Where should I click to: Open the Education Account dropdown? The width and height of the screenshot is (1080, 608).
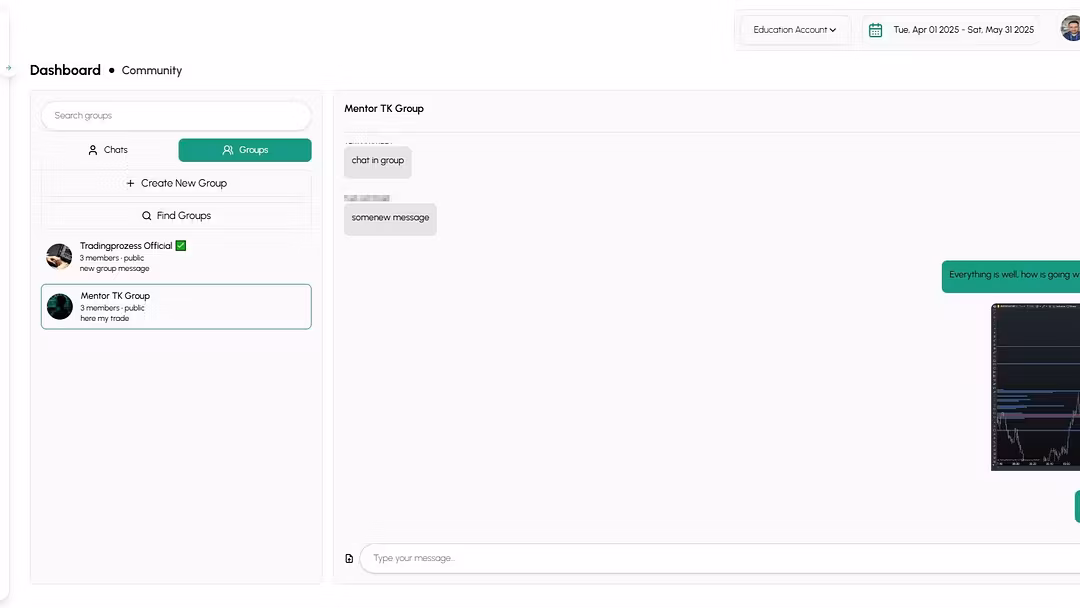(x=794, y=30)
